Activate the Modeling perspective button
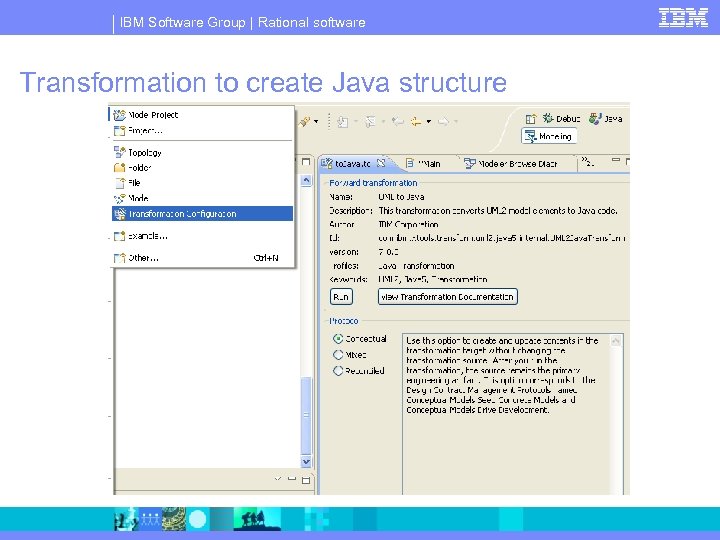This screenshot has height=540, width=720. tap(549, 136)
